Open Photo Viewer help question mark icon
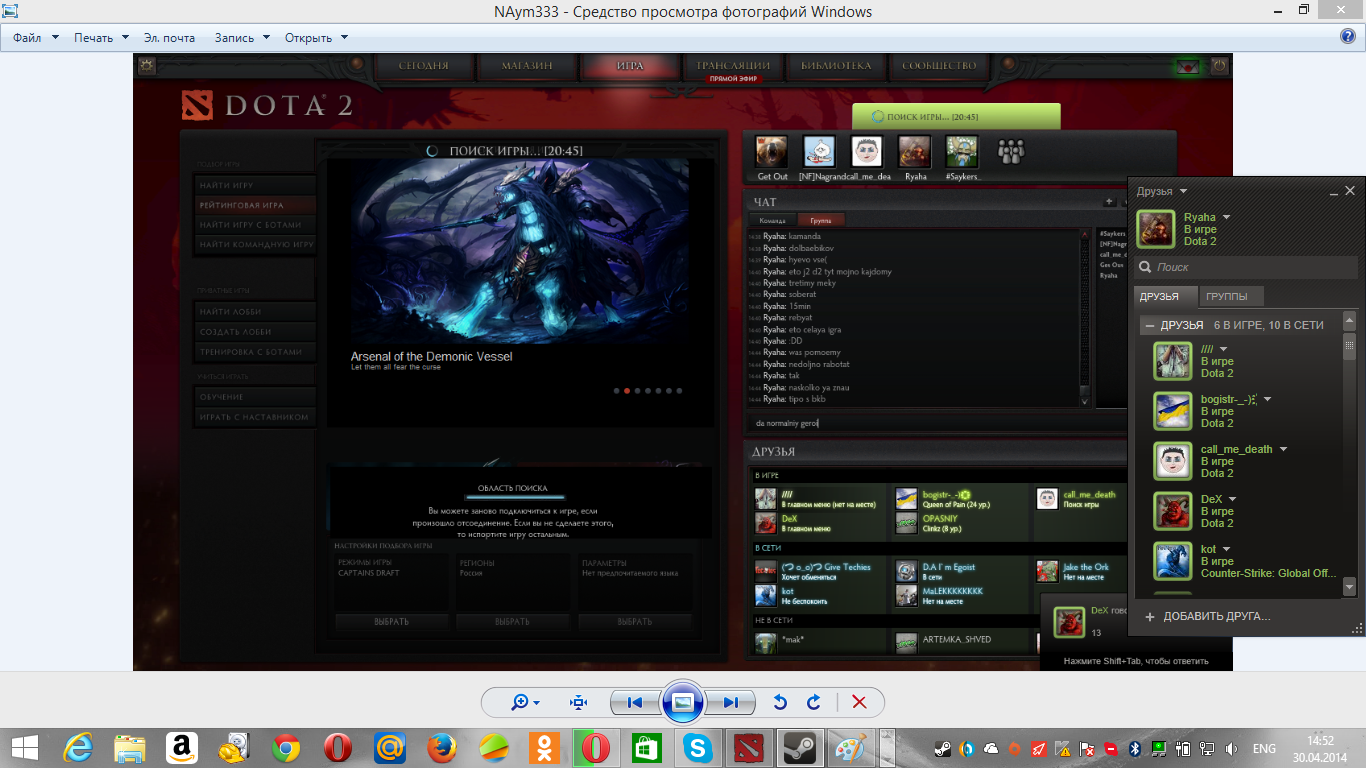Viewport: 1366px width, 768px height. pos(1347,37)
